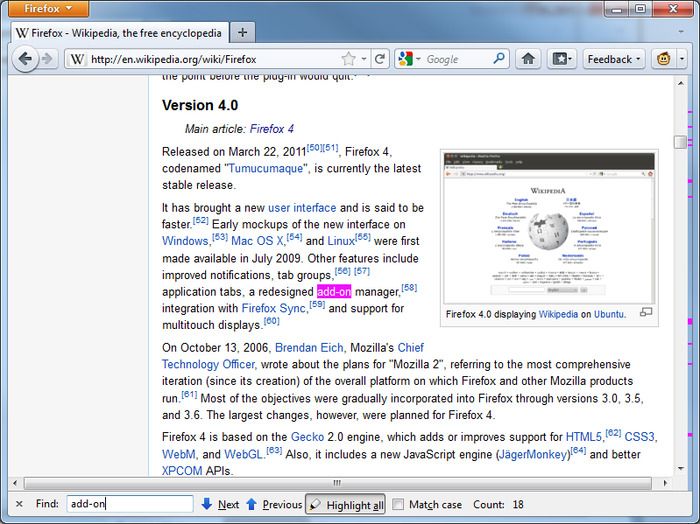Image resolution: width=700 pixels, height=524 pixels.
Task: Follow the Linux link
Action: (x=341, y=241)
